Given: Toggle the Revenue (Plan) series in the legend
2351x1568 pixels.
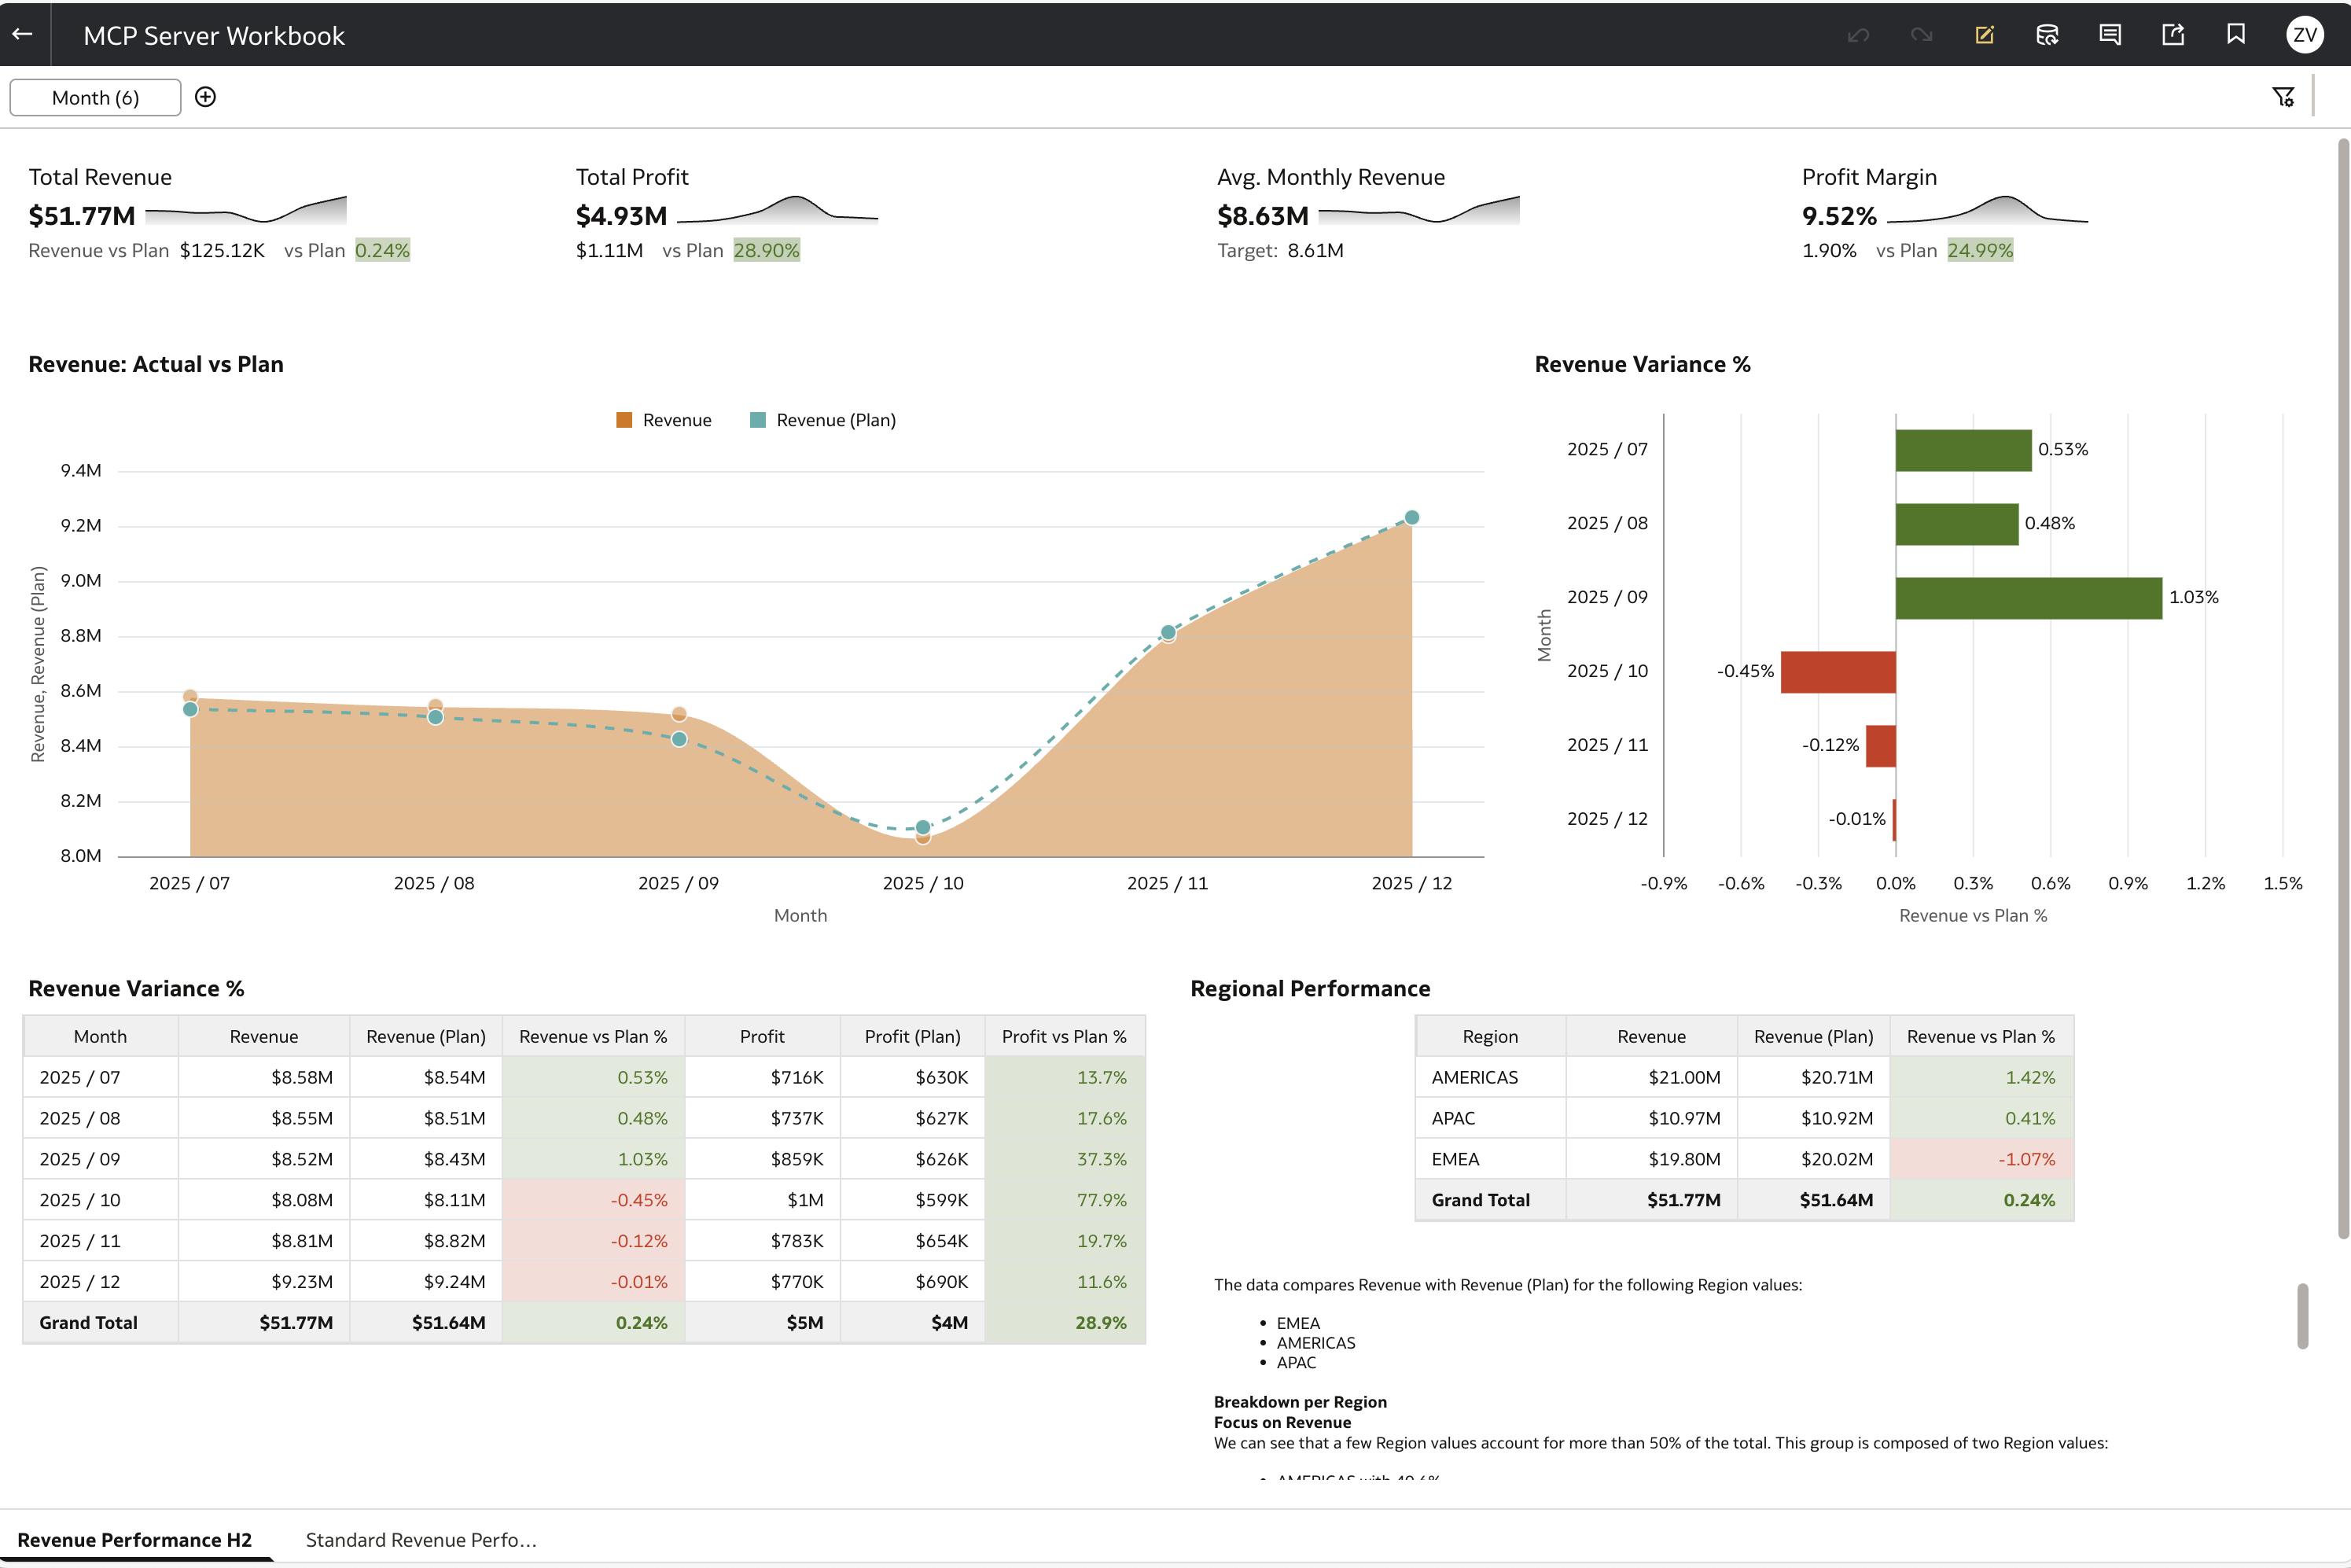Looking at the screenshot, I should point(823,420).
